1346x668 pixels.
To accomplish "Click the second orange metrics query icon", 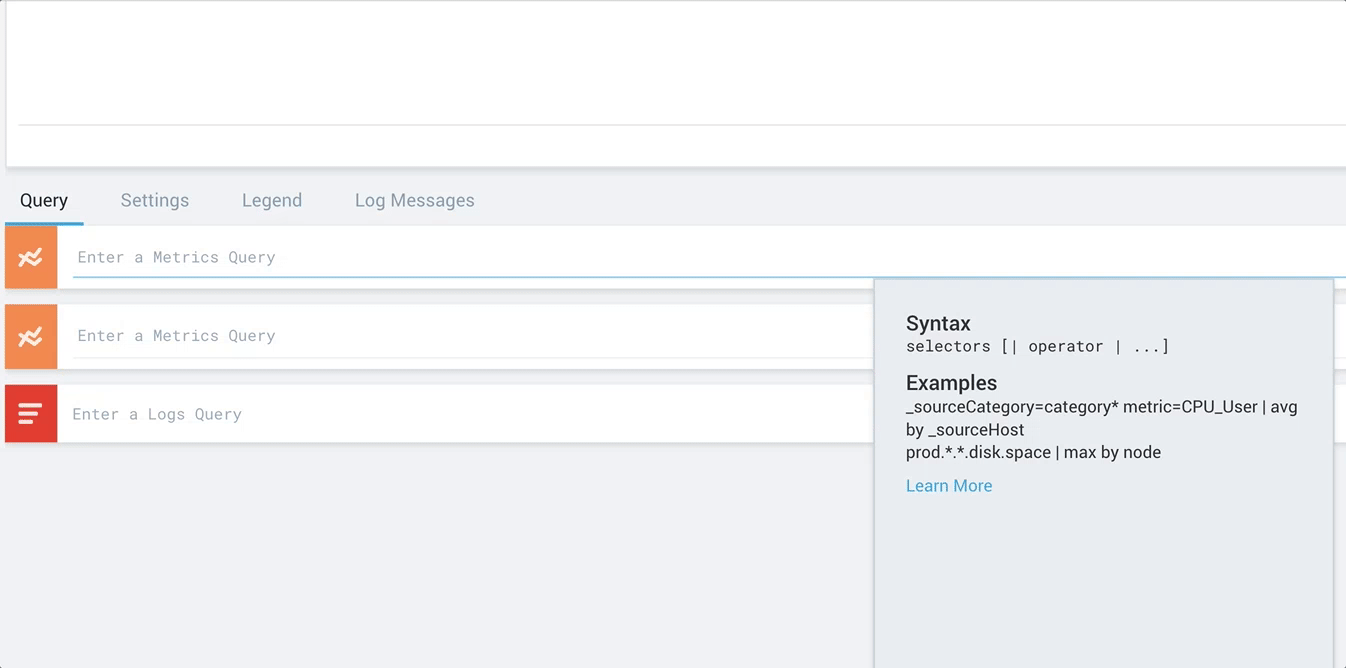I will (31, 337).
